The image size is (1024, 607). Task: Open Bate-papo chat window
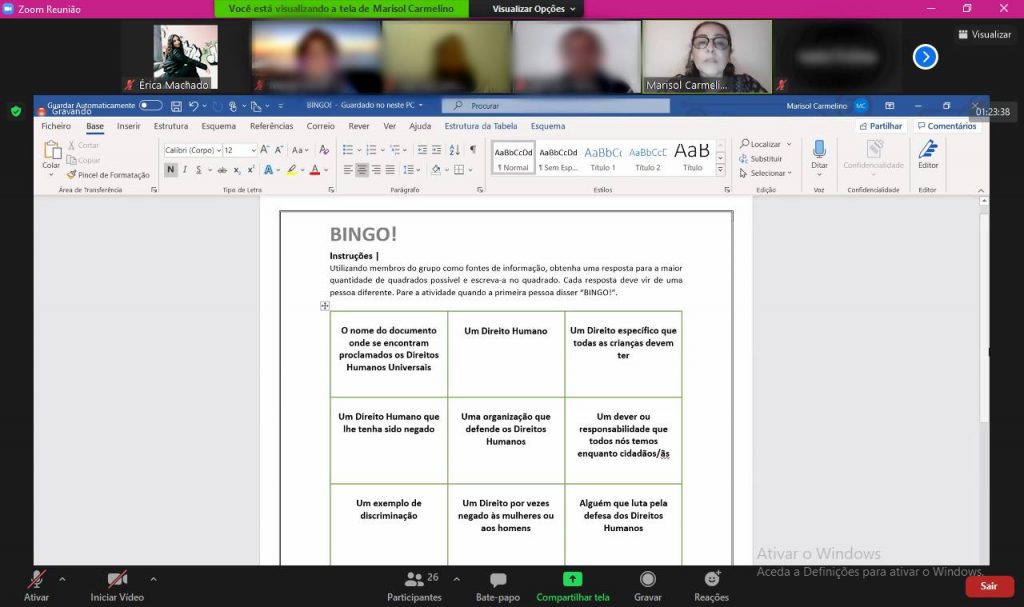[497, 580]
